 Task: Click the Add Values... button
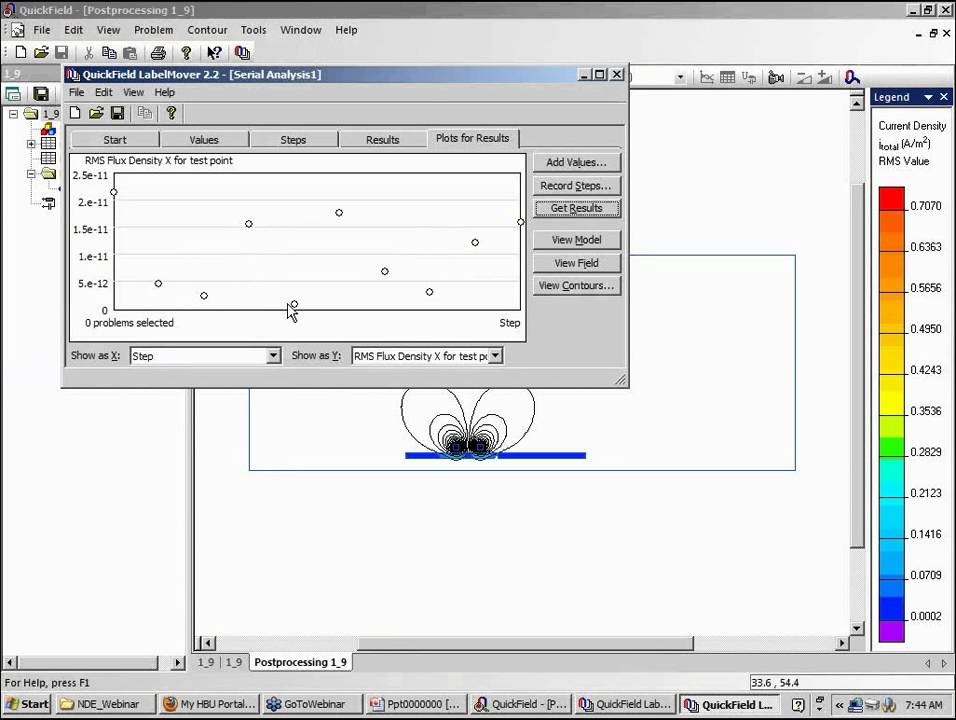[577, 162]
